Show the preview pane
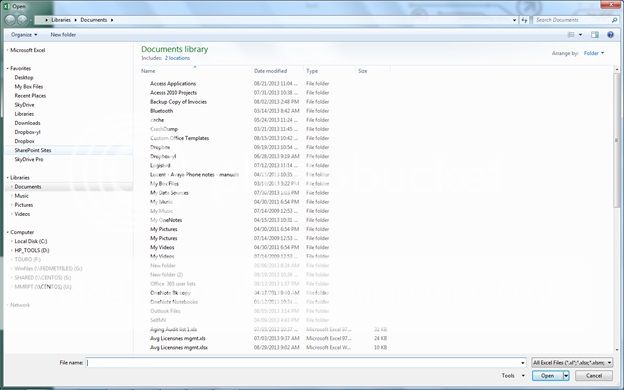The height and width of the screenshot is (390, 624). coord(595,35)
